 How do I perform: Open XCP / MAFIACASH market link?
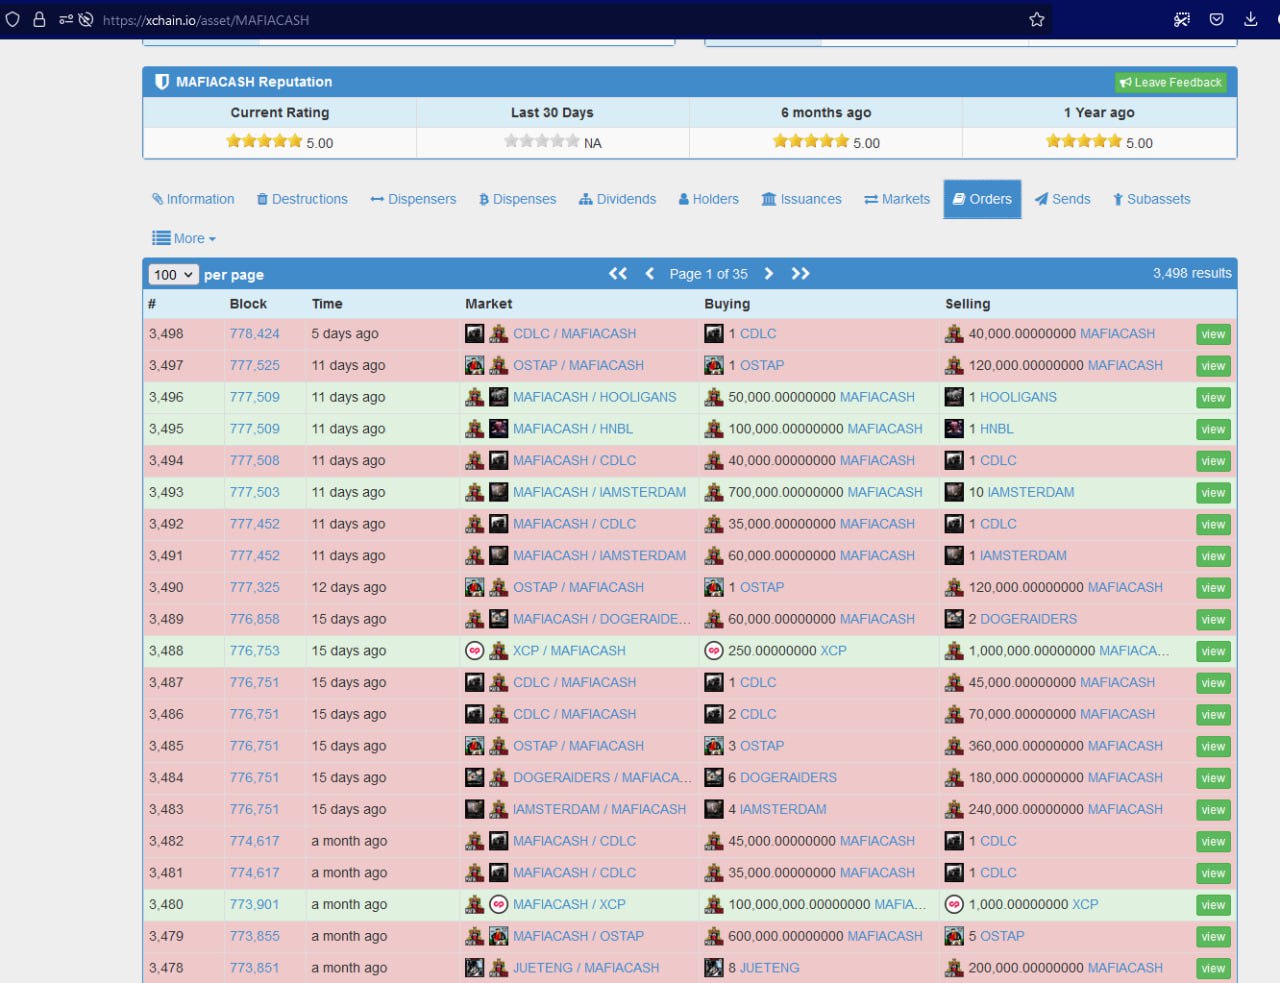569,651
